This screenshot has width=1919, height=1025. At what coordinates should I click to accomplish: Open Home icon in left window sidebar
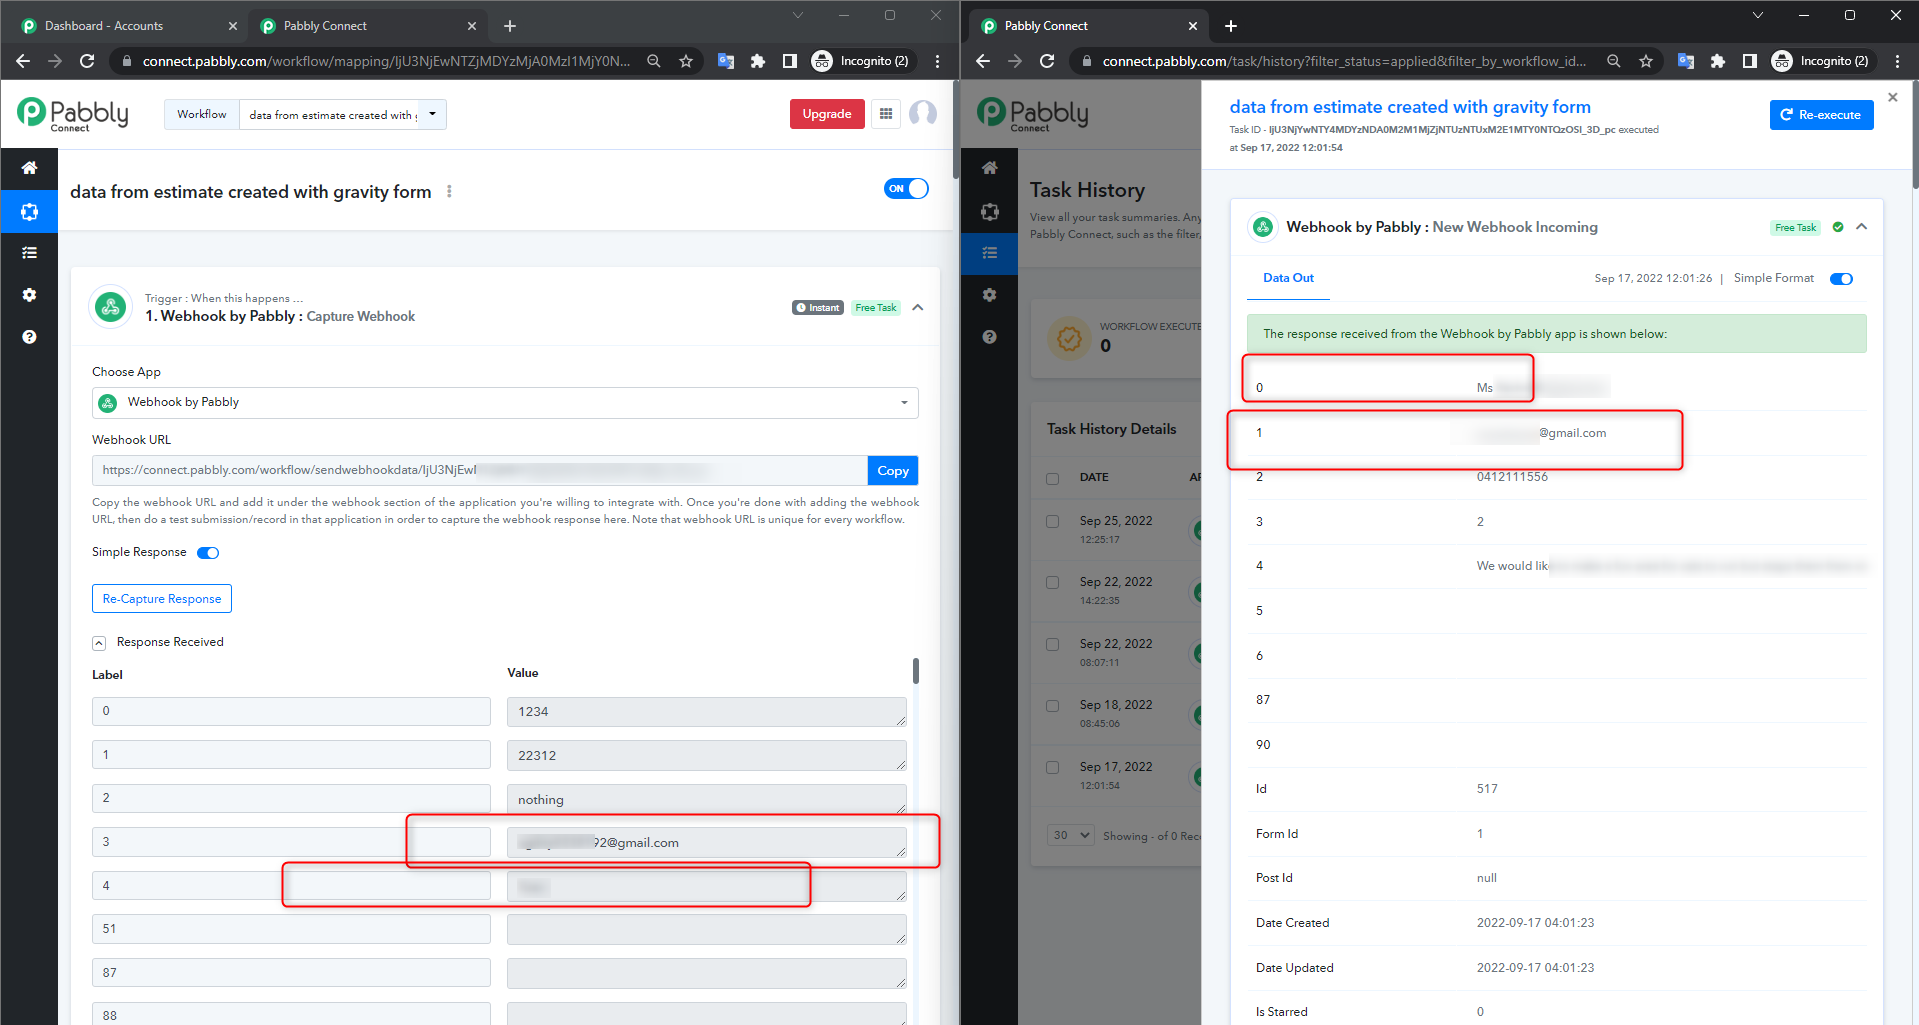[29, 168]
